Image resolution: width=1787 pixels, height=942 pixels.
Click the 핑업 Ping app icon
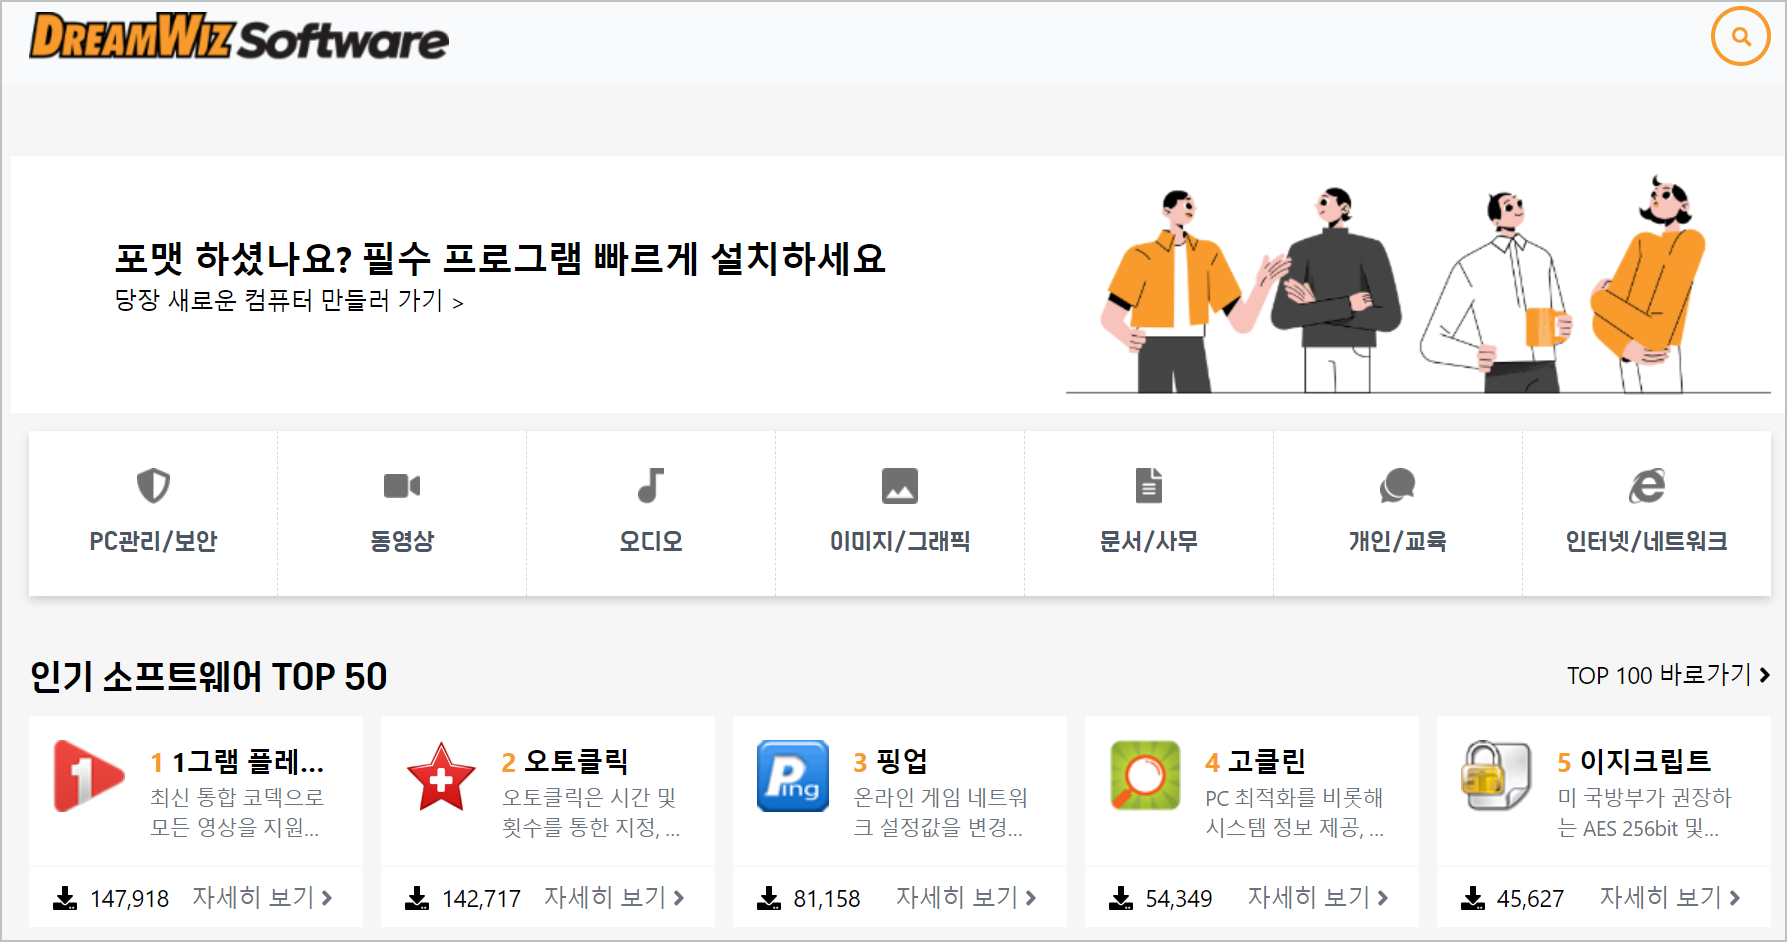click(x=793, y=776)
